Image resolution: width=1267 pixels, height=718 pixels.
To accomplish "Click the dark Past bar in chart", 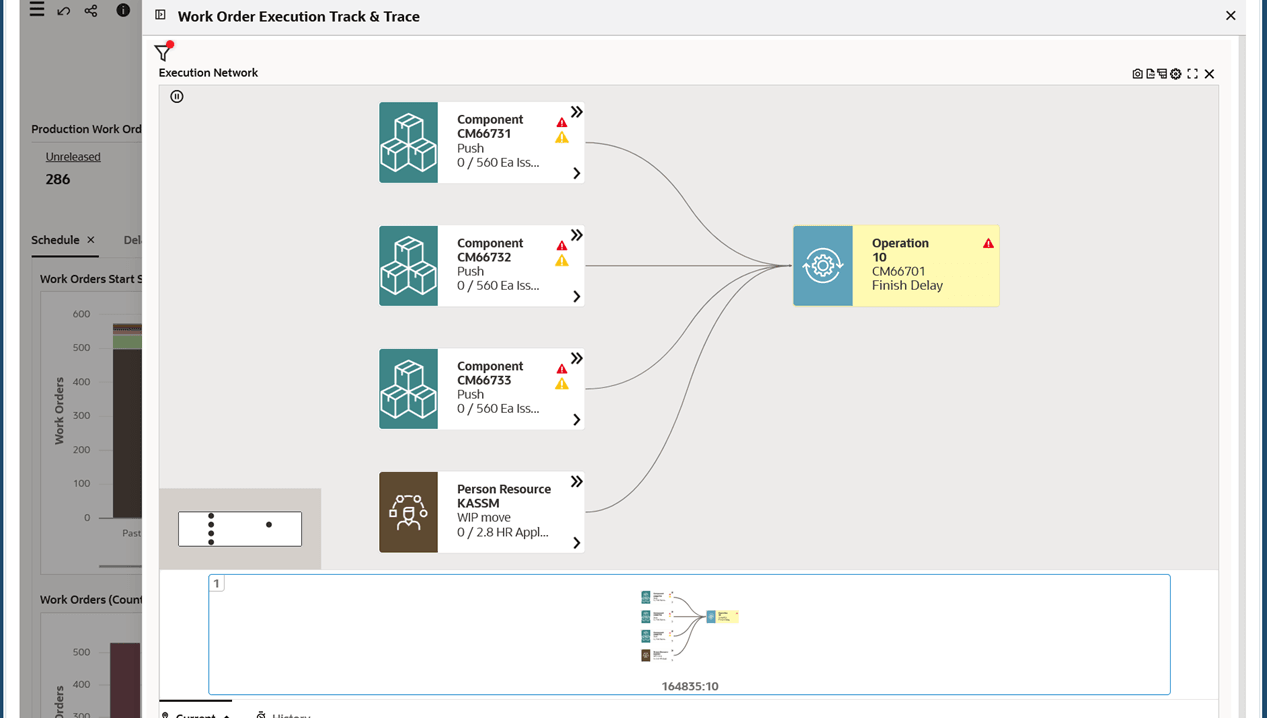I will pos(127,434).
